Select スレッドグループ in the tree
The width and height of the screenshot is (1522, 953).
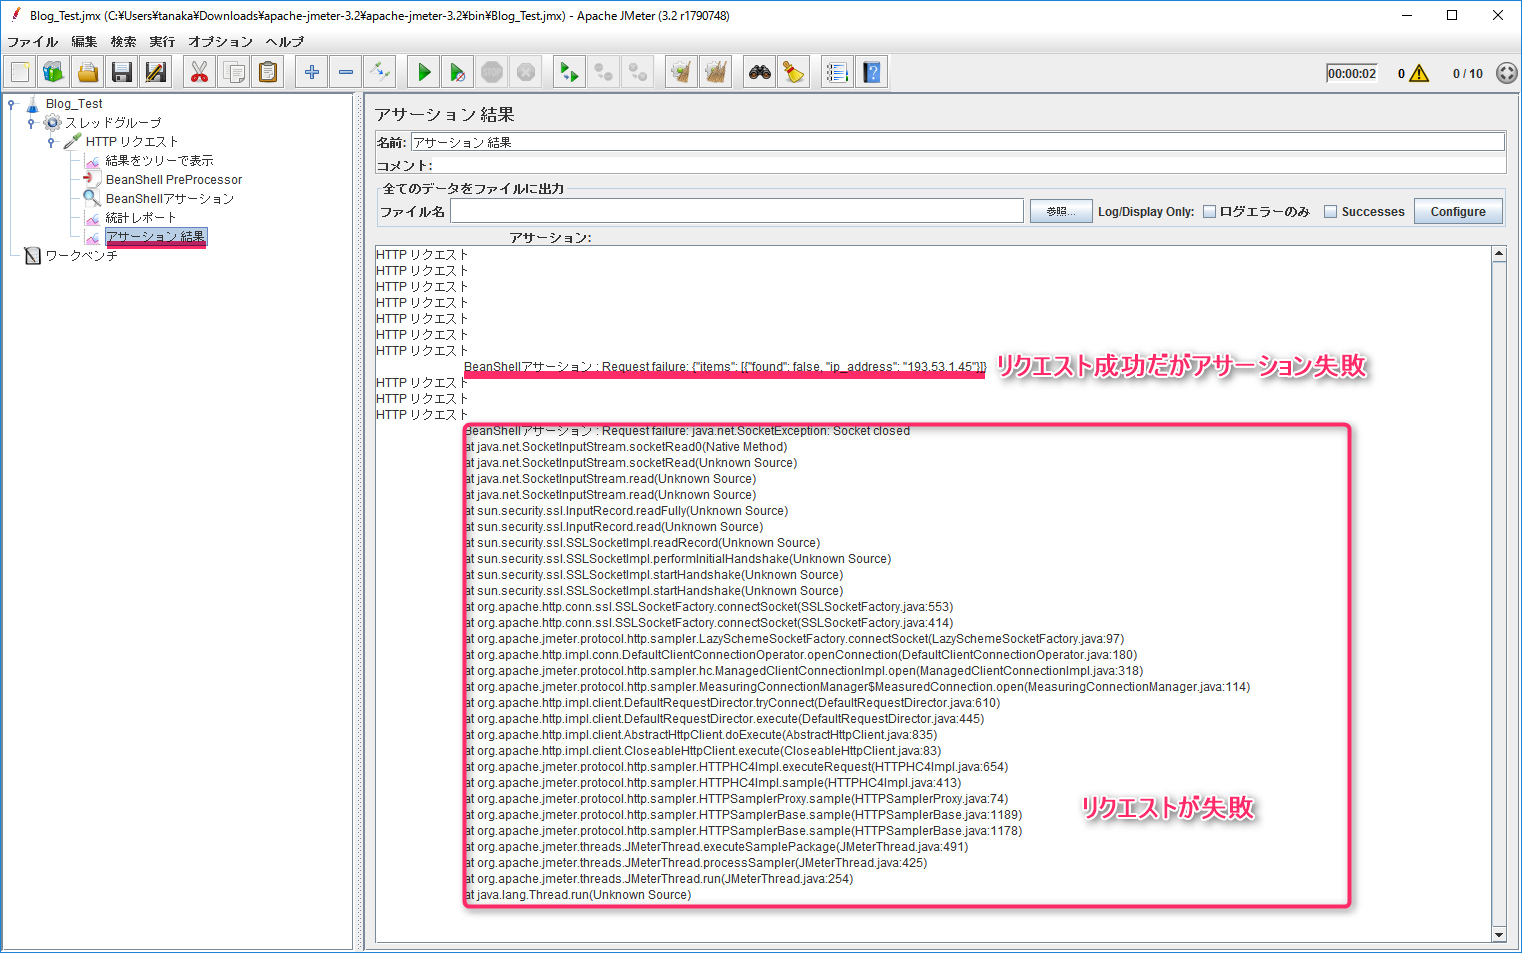coord(113,123)
